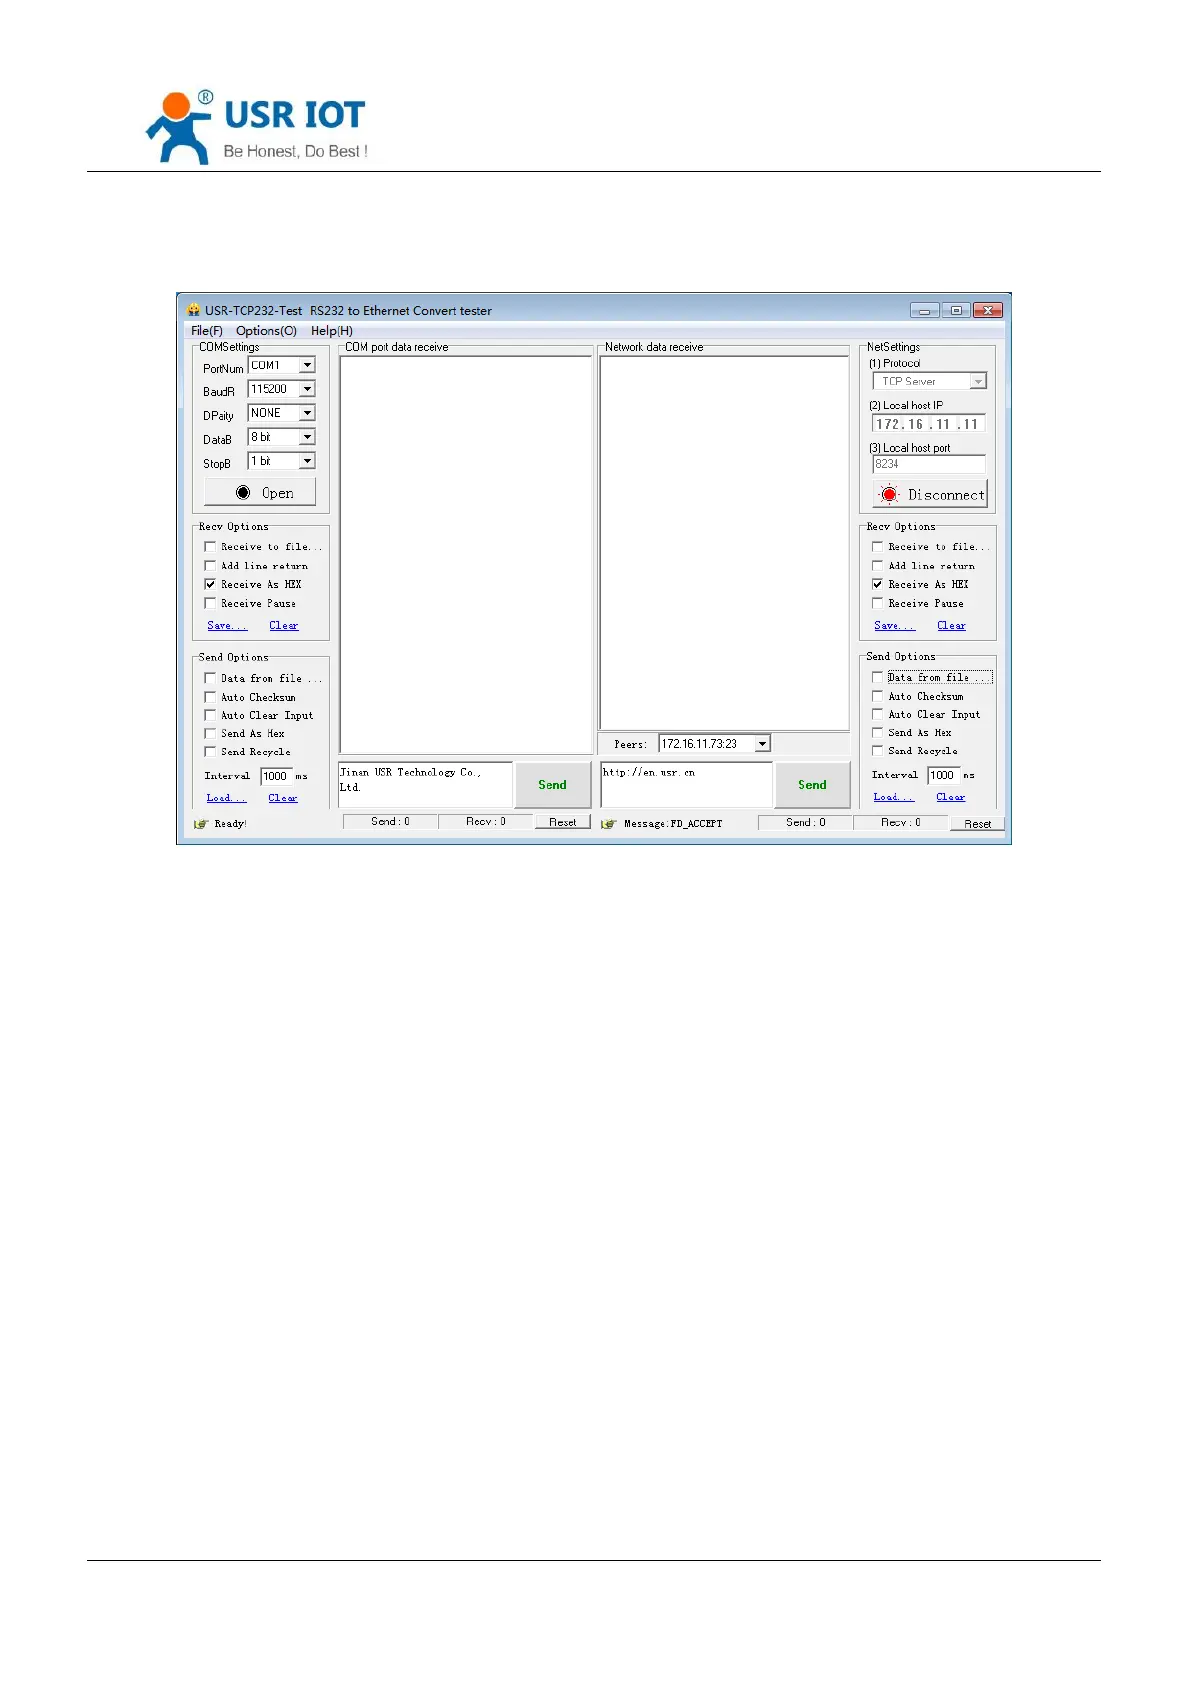Enable COM Auto Checksum checkbox

coord(210,697)
